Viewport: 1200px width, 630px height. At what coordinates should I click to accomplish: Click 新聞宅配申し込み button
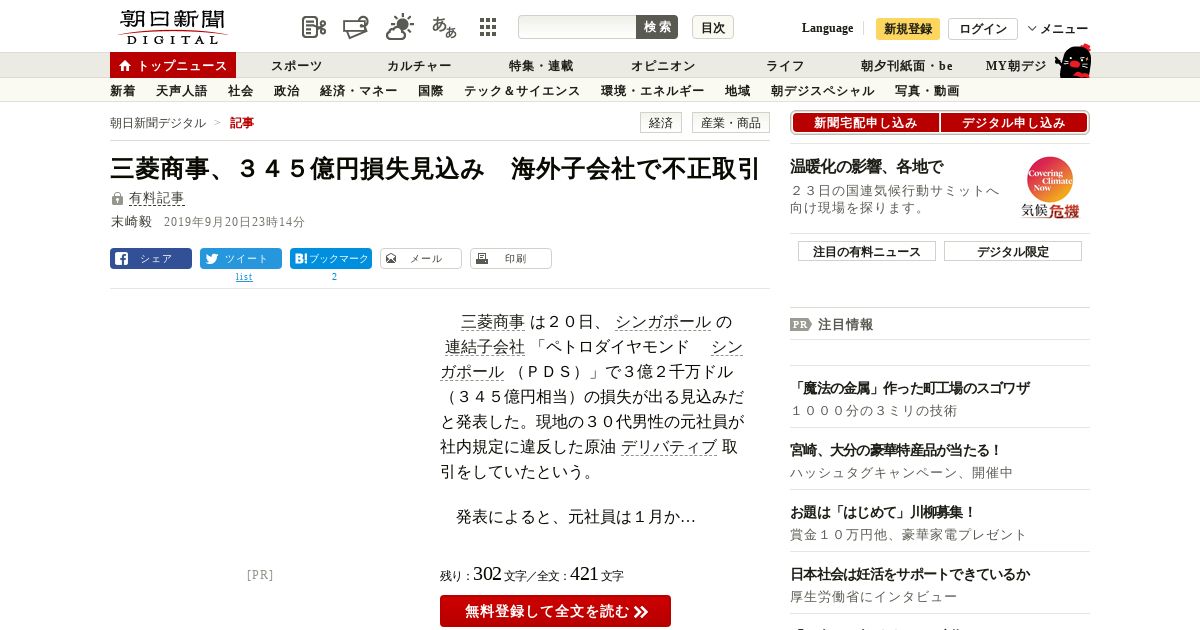pos(866,122)
